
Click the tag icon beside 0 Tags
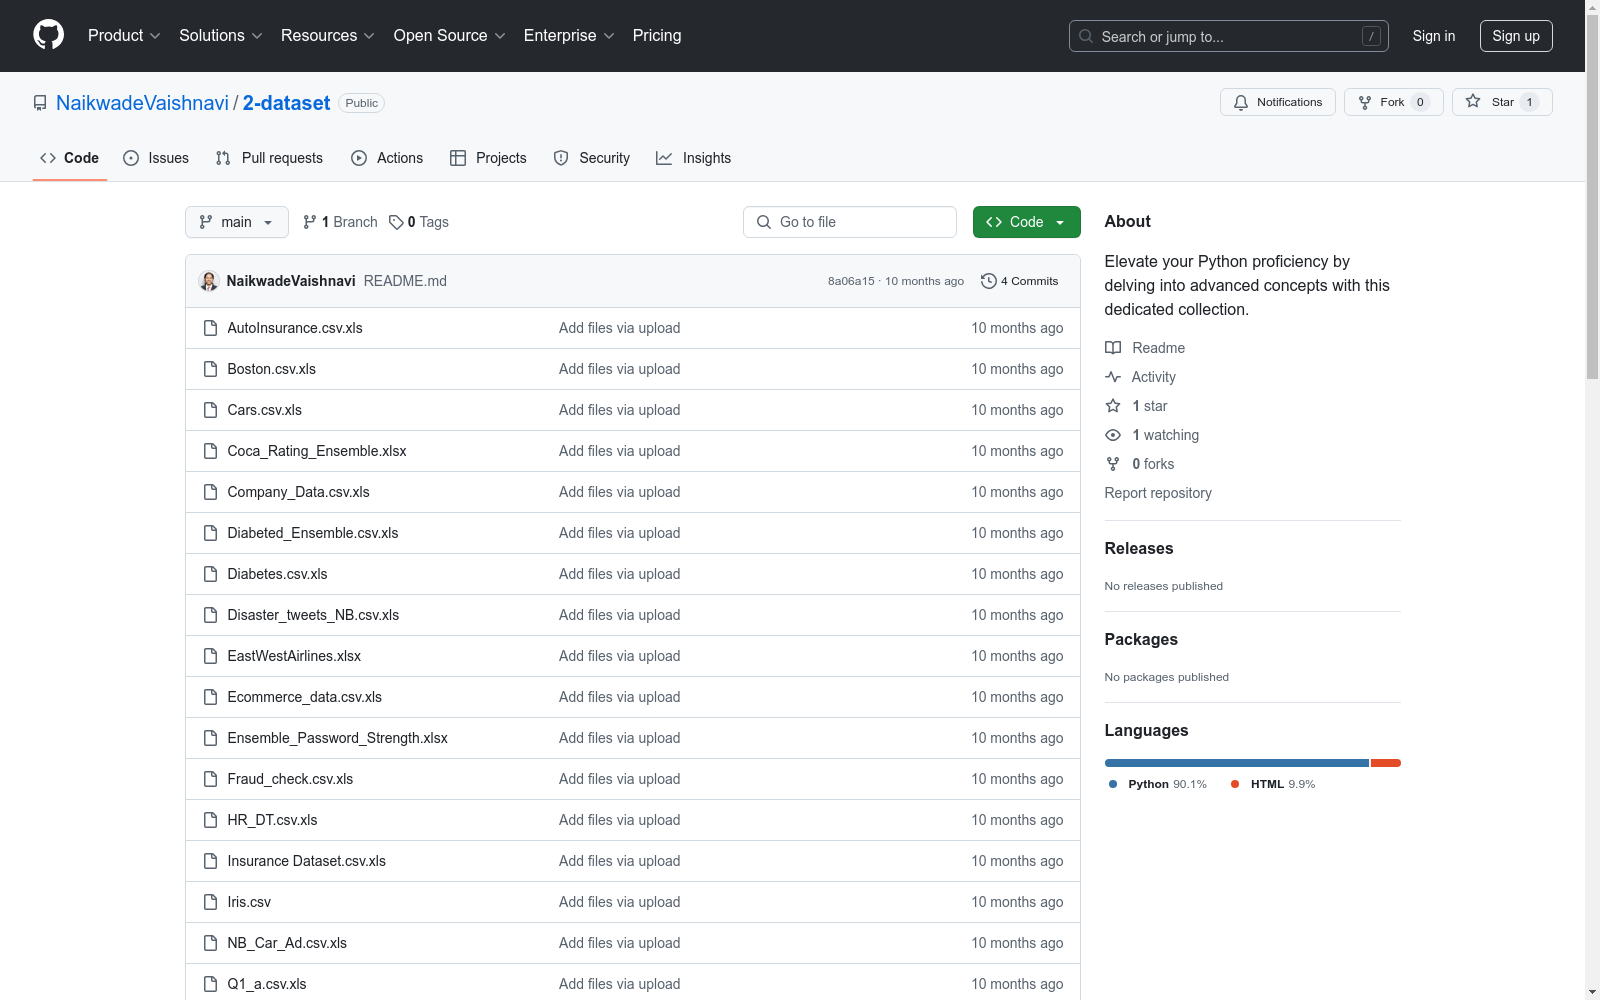point(396,222)
